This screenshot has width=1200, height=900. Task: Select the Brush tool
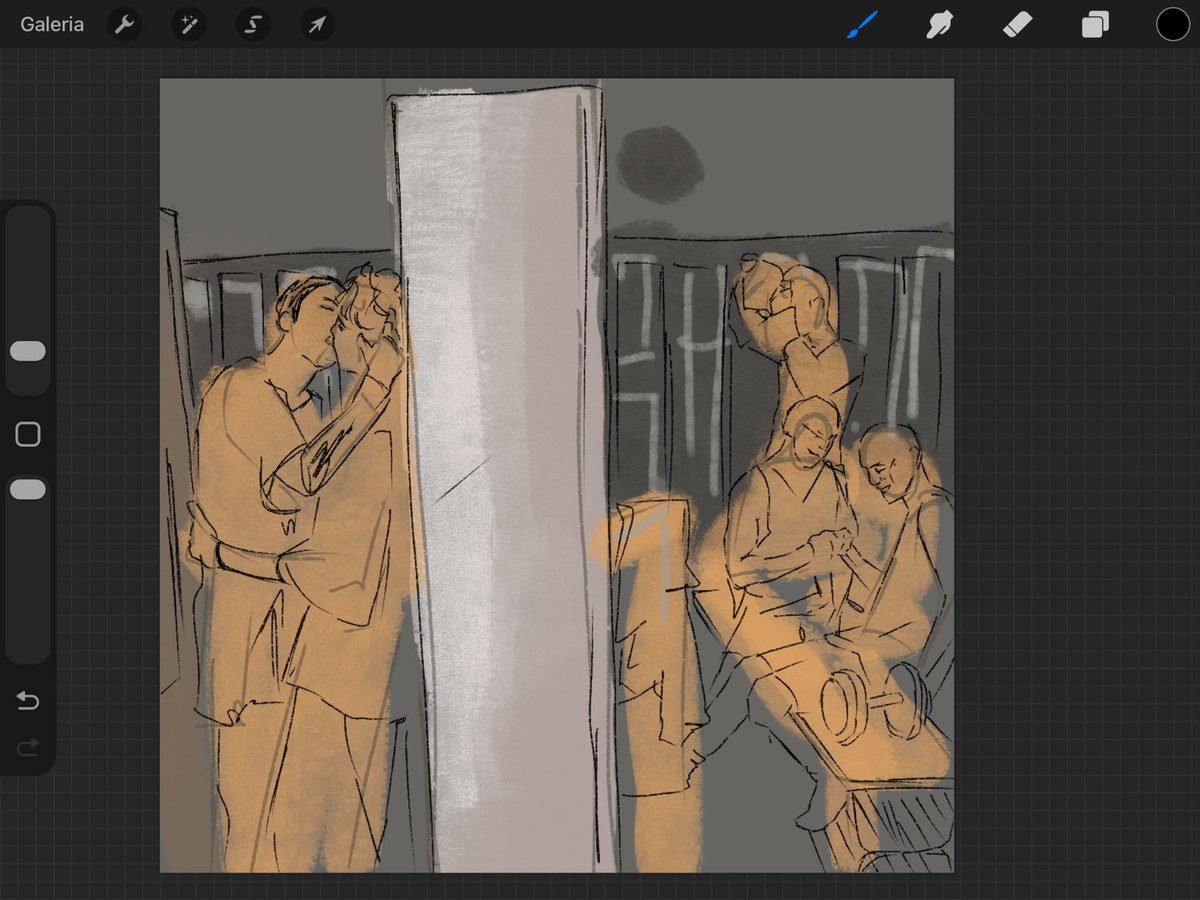(861, 24)
